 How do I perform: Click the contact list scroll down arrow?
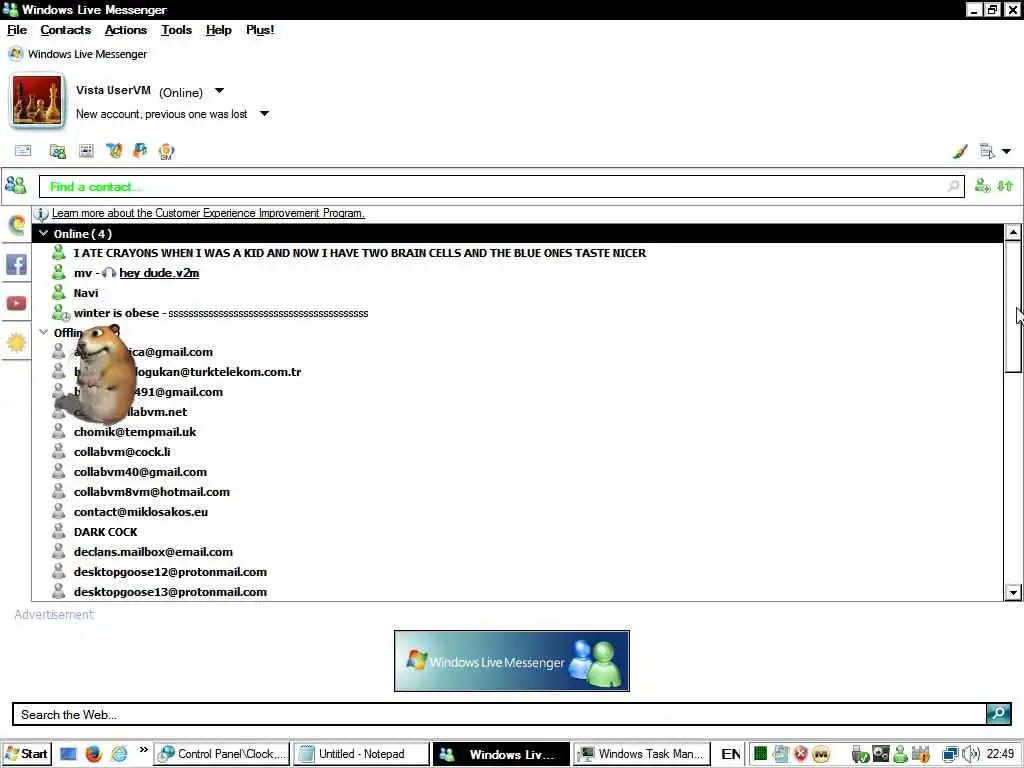[x=1013, y=592]
